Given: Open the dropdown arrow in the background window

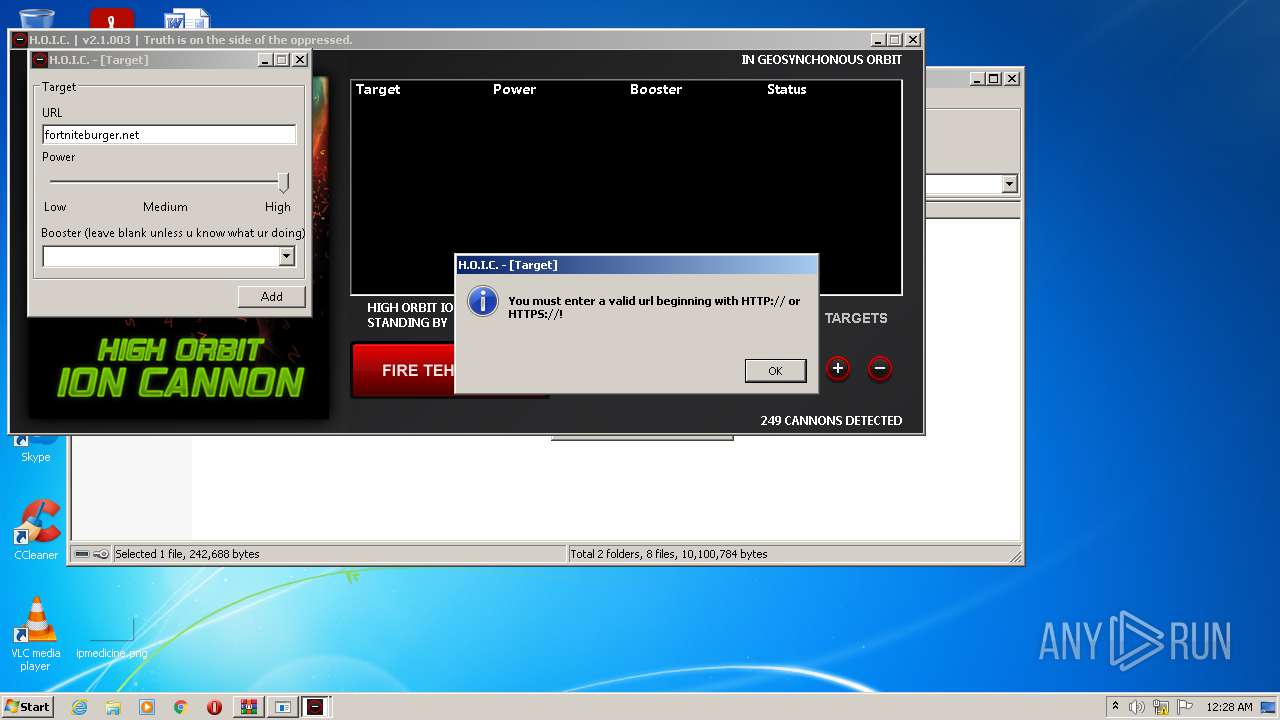Looking at the screenshot, I should pyautogui.click(x=1009, y=184).
